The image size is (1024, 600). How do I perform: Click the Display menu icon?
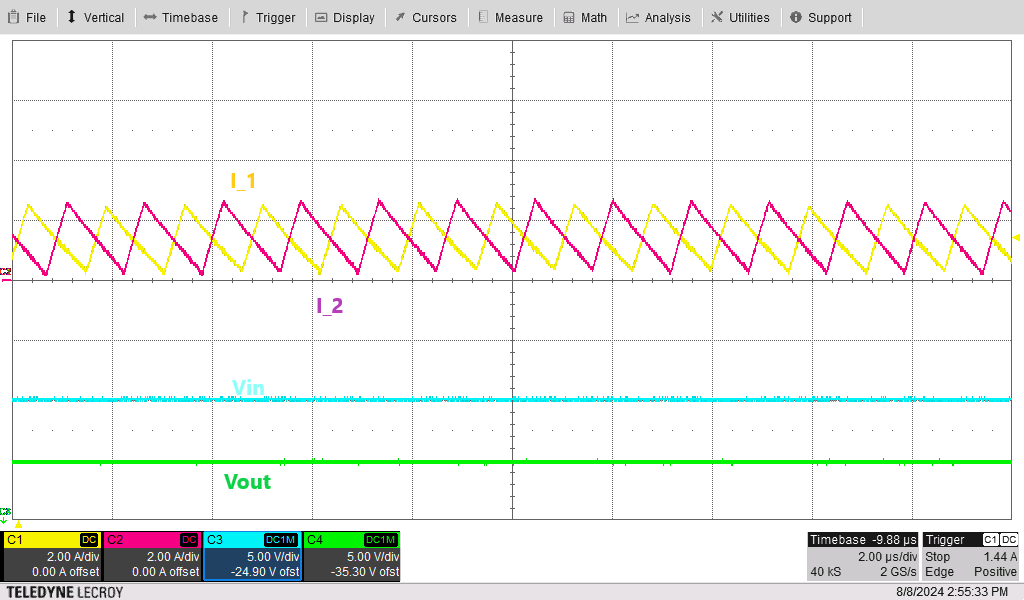(x=321, y=17)
